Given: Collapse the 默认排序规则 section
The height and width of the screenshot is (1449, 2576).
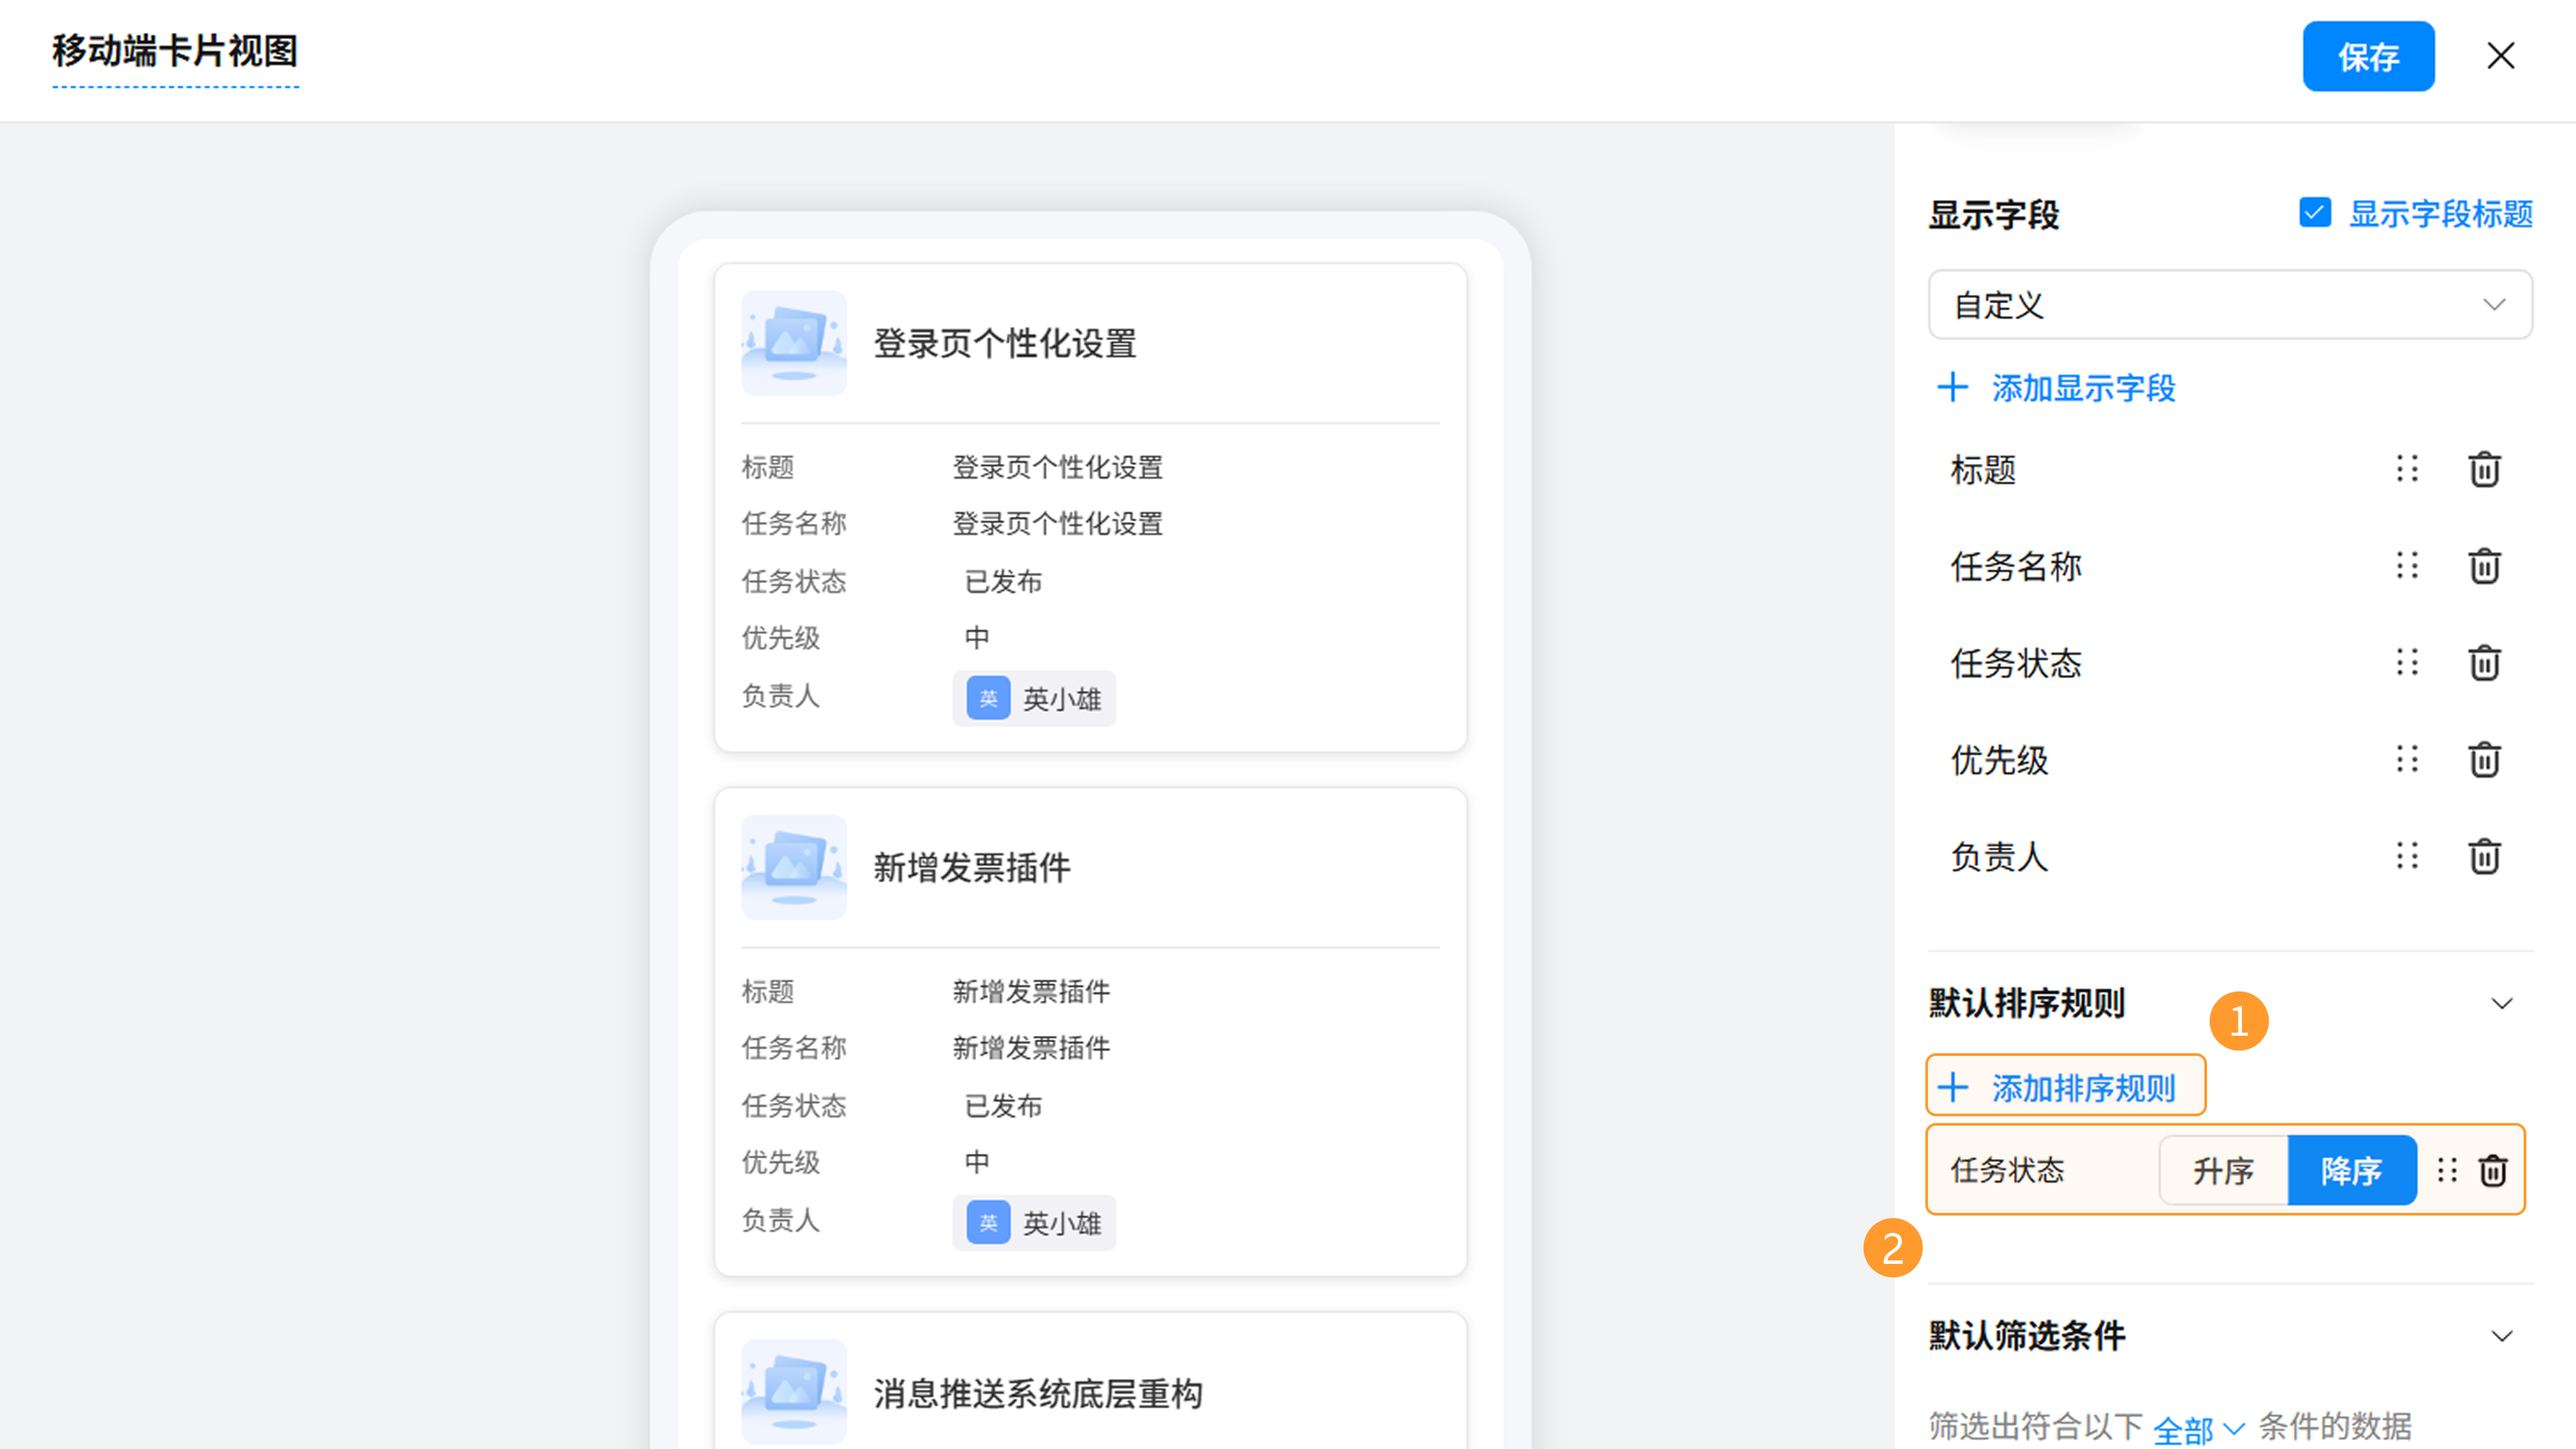Looking at the screenshot, I should (x=2502, y=1003).
